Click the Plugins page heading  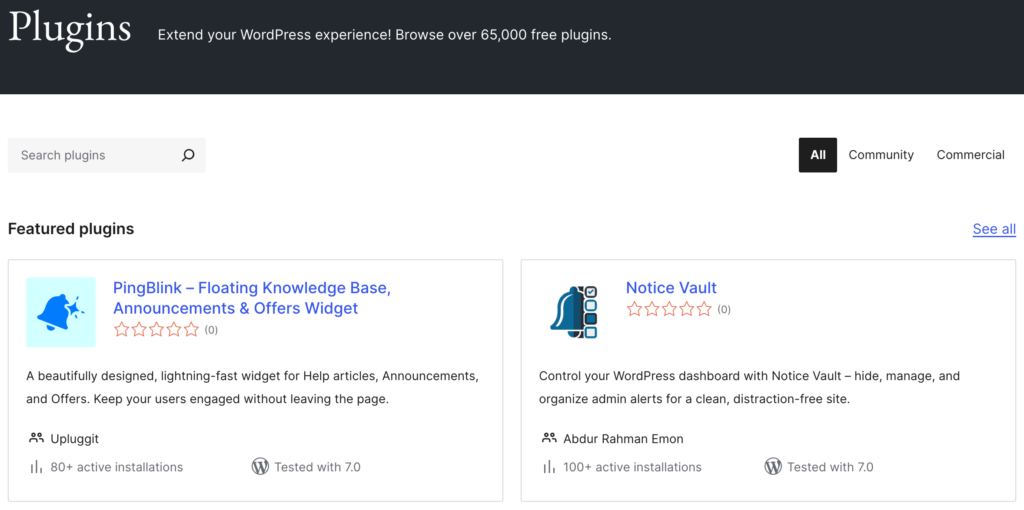tap(70, 31)
